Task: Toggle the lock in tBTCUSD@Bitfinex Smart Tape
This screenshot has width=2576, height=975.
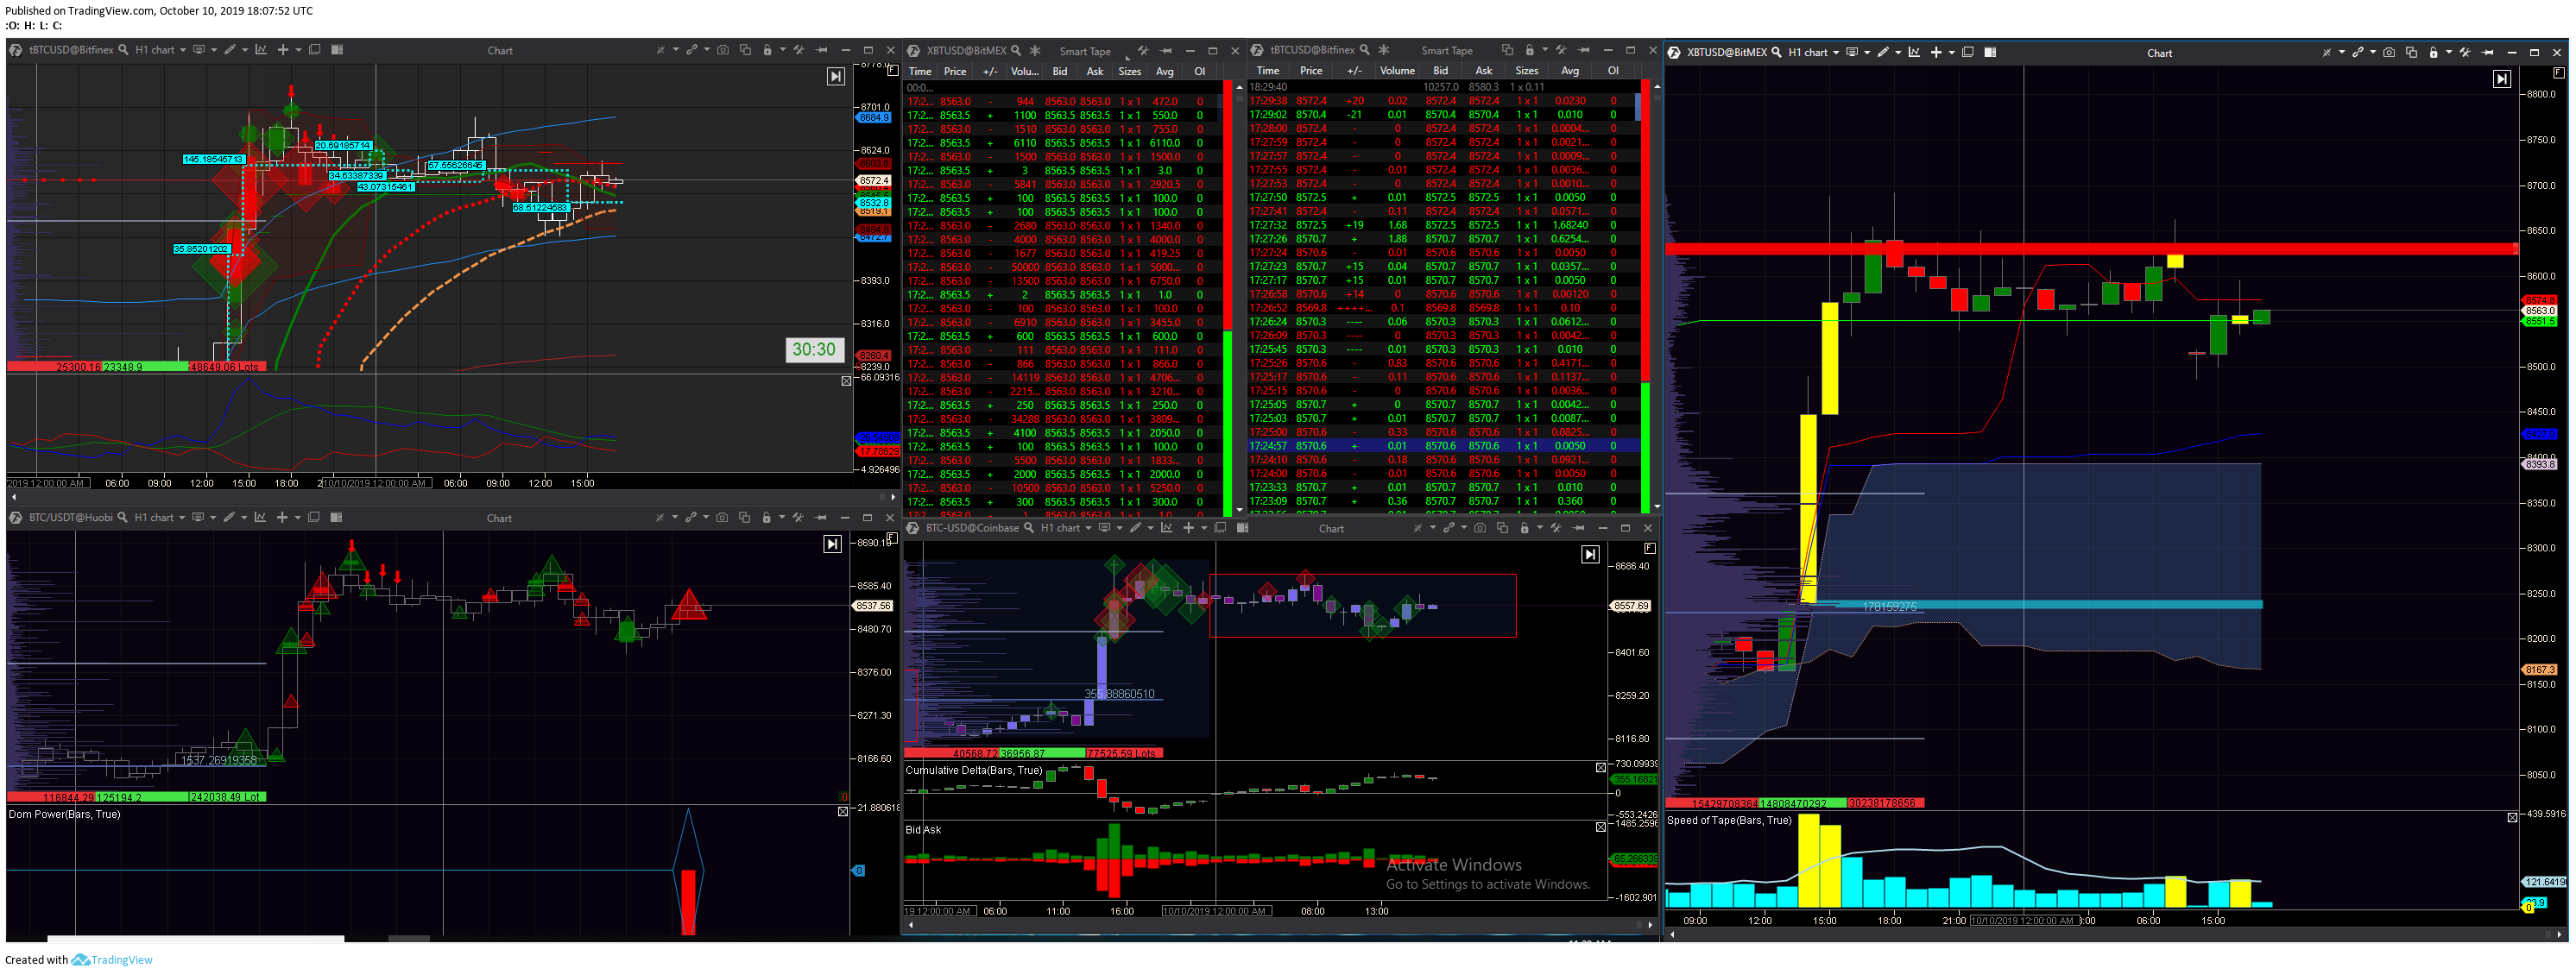Action: coord(1530,50)
